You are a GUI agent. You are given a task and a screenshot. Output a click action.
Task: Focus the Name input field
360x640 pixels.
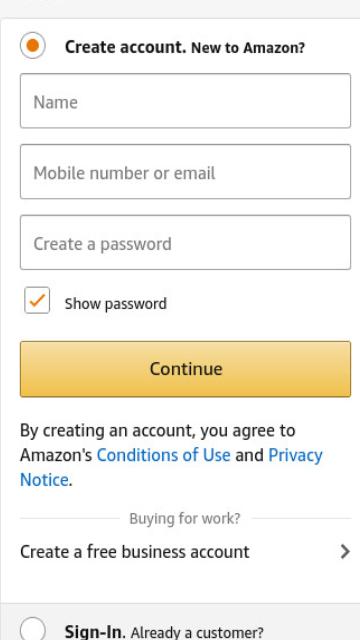click(x=185, y=101)
